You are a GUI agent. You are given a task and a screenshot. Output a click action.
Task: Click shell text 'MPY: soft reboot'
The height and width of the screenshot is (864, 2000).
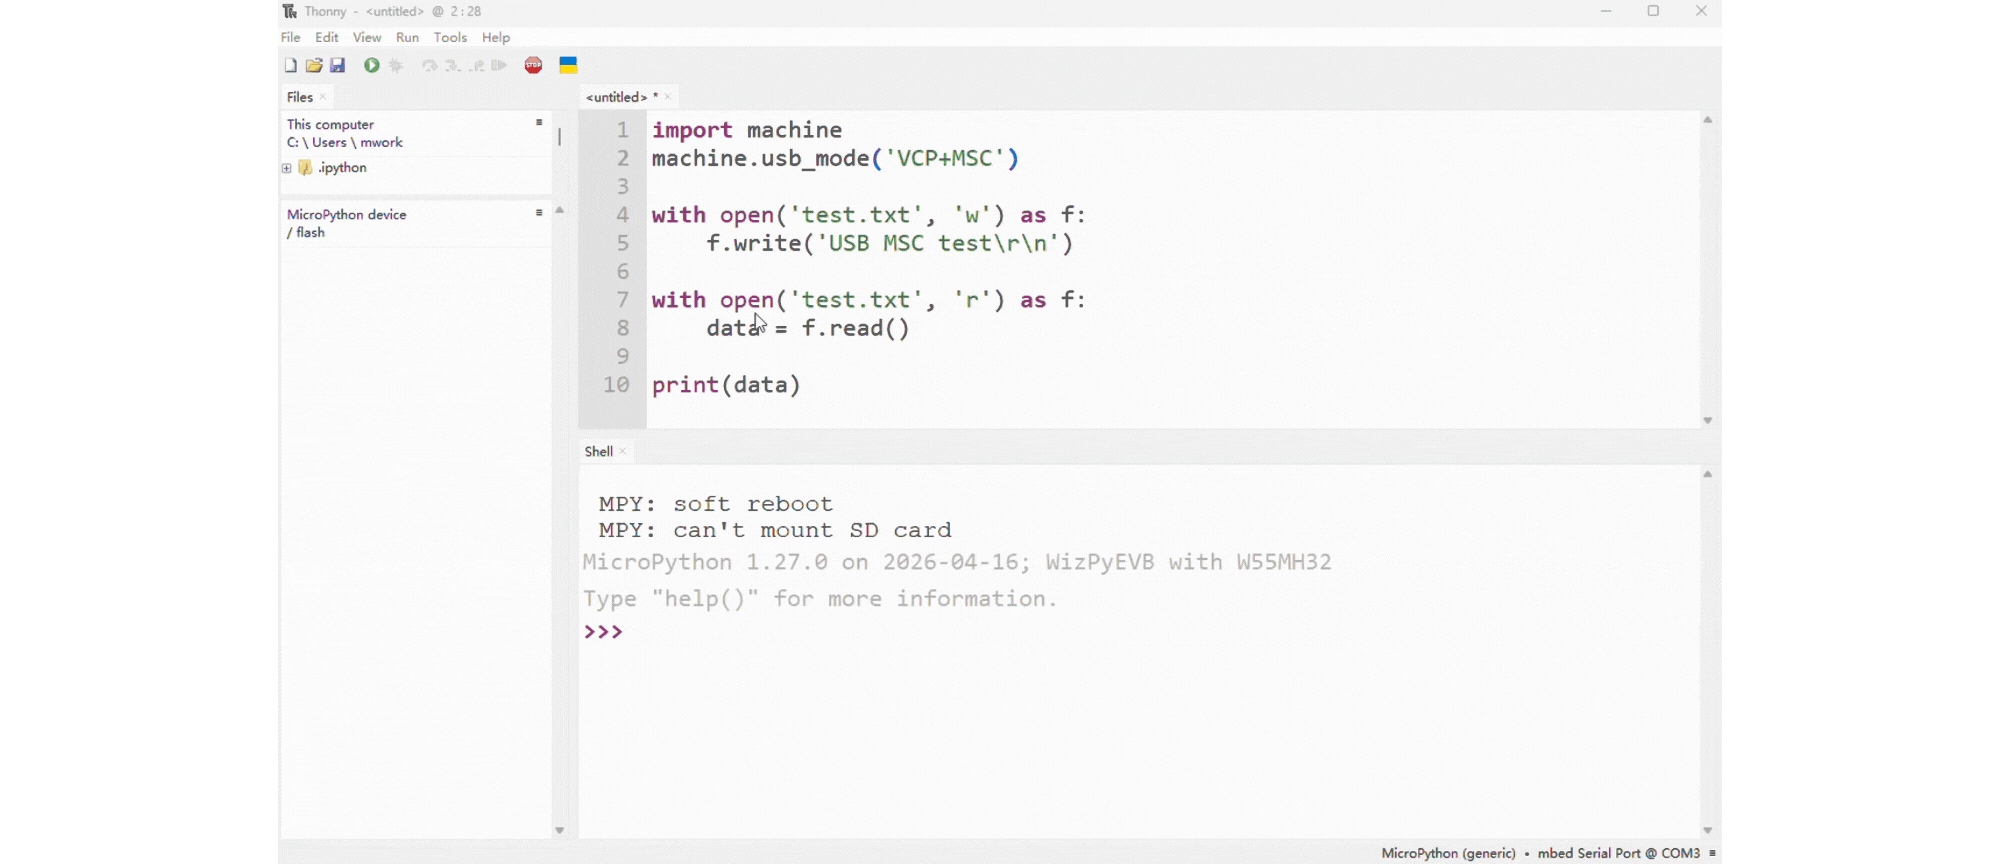click(x=715, y=504)
